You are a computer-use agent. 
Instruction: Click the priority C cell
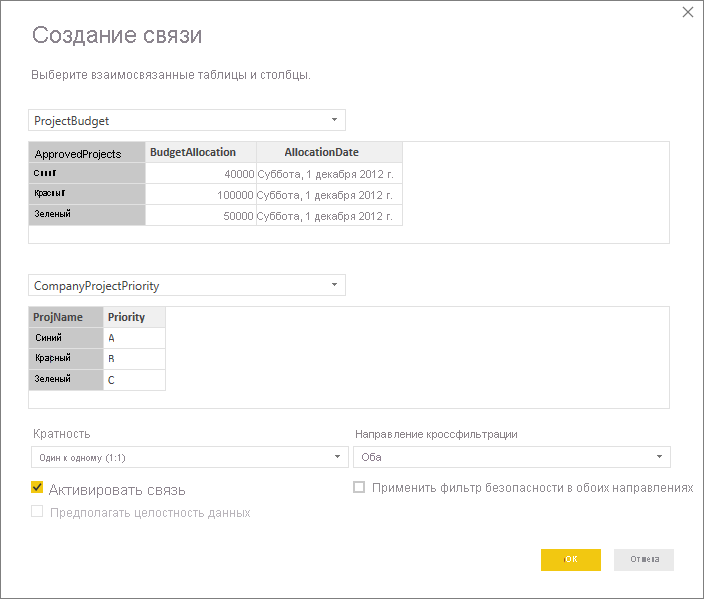pos(134,380)
